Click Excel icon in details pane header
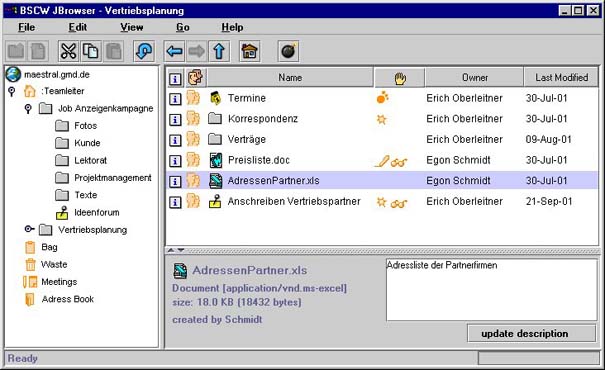The height and width of the screenshot is (370, 605). pos(180,270)
